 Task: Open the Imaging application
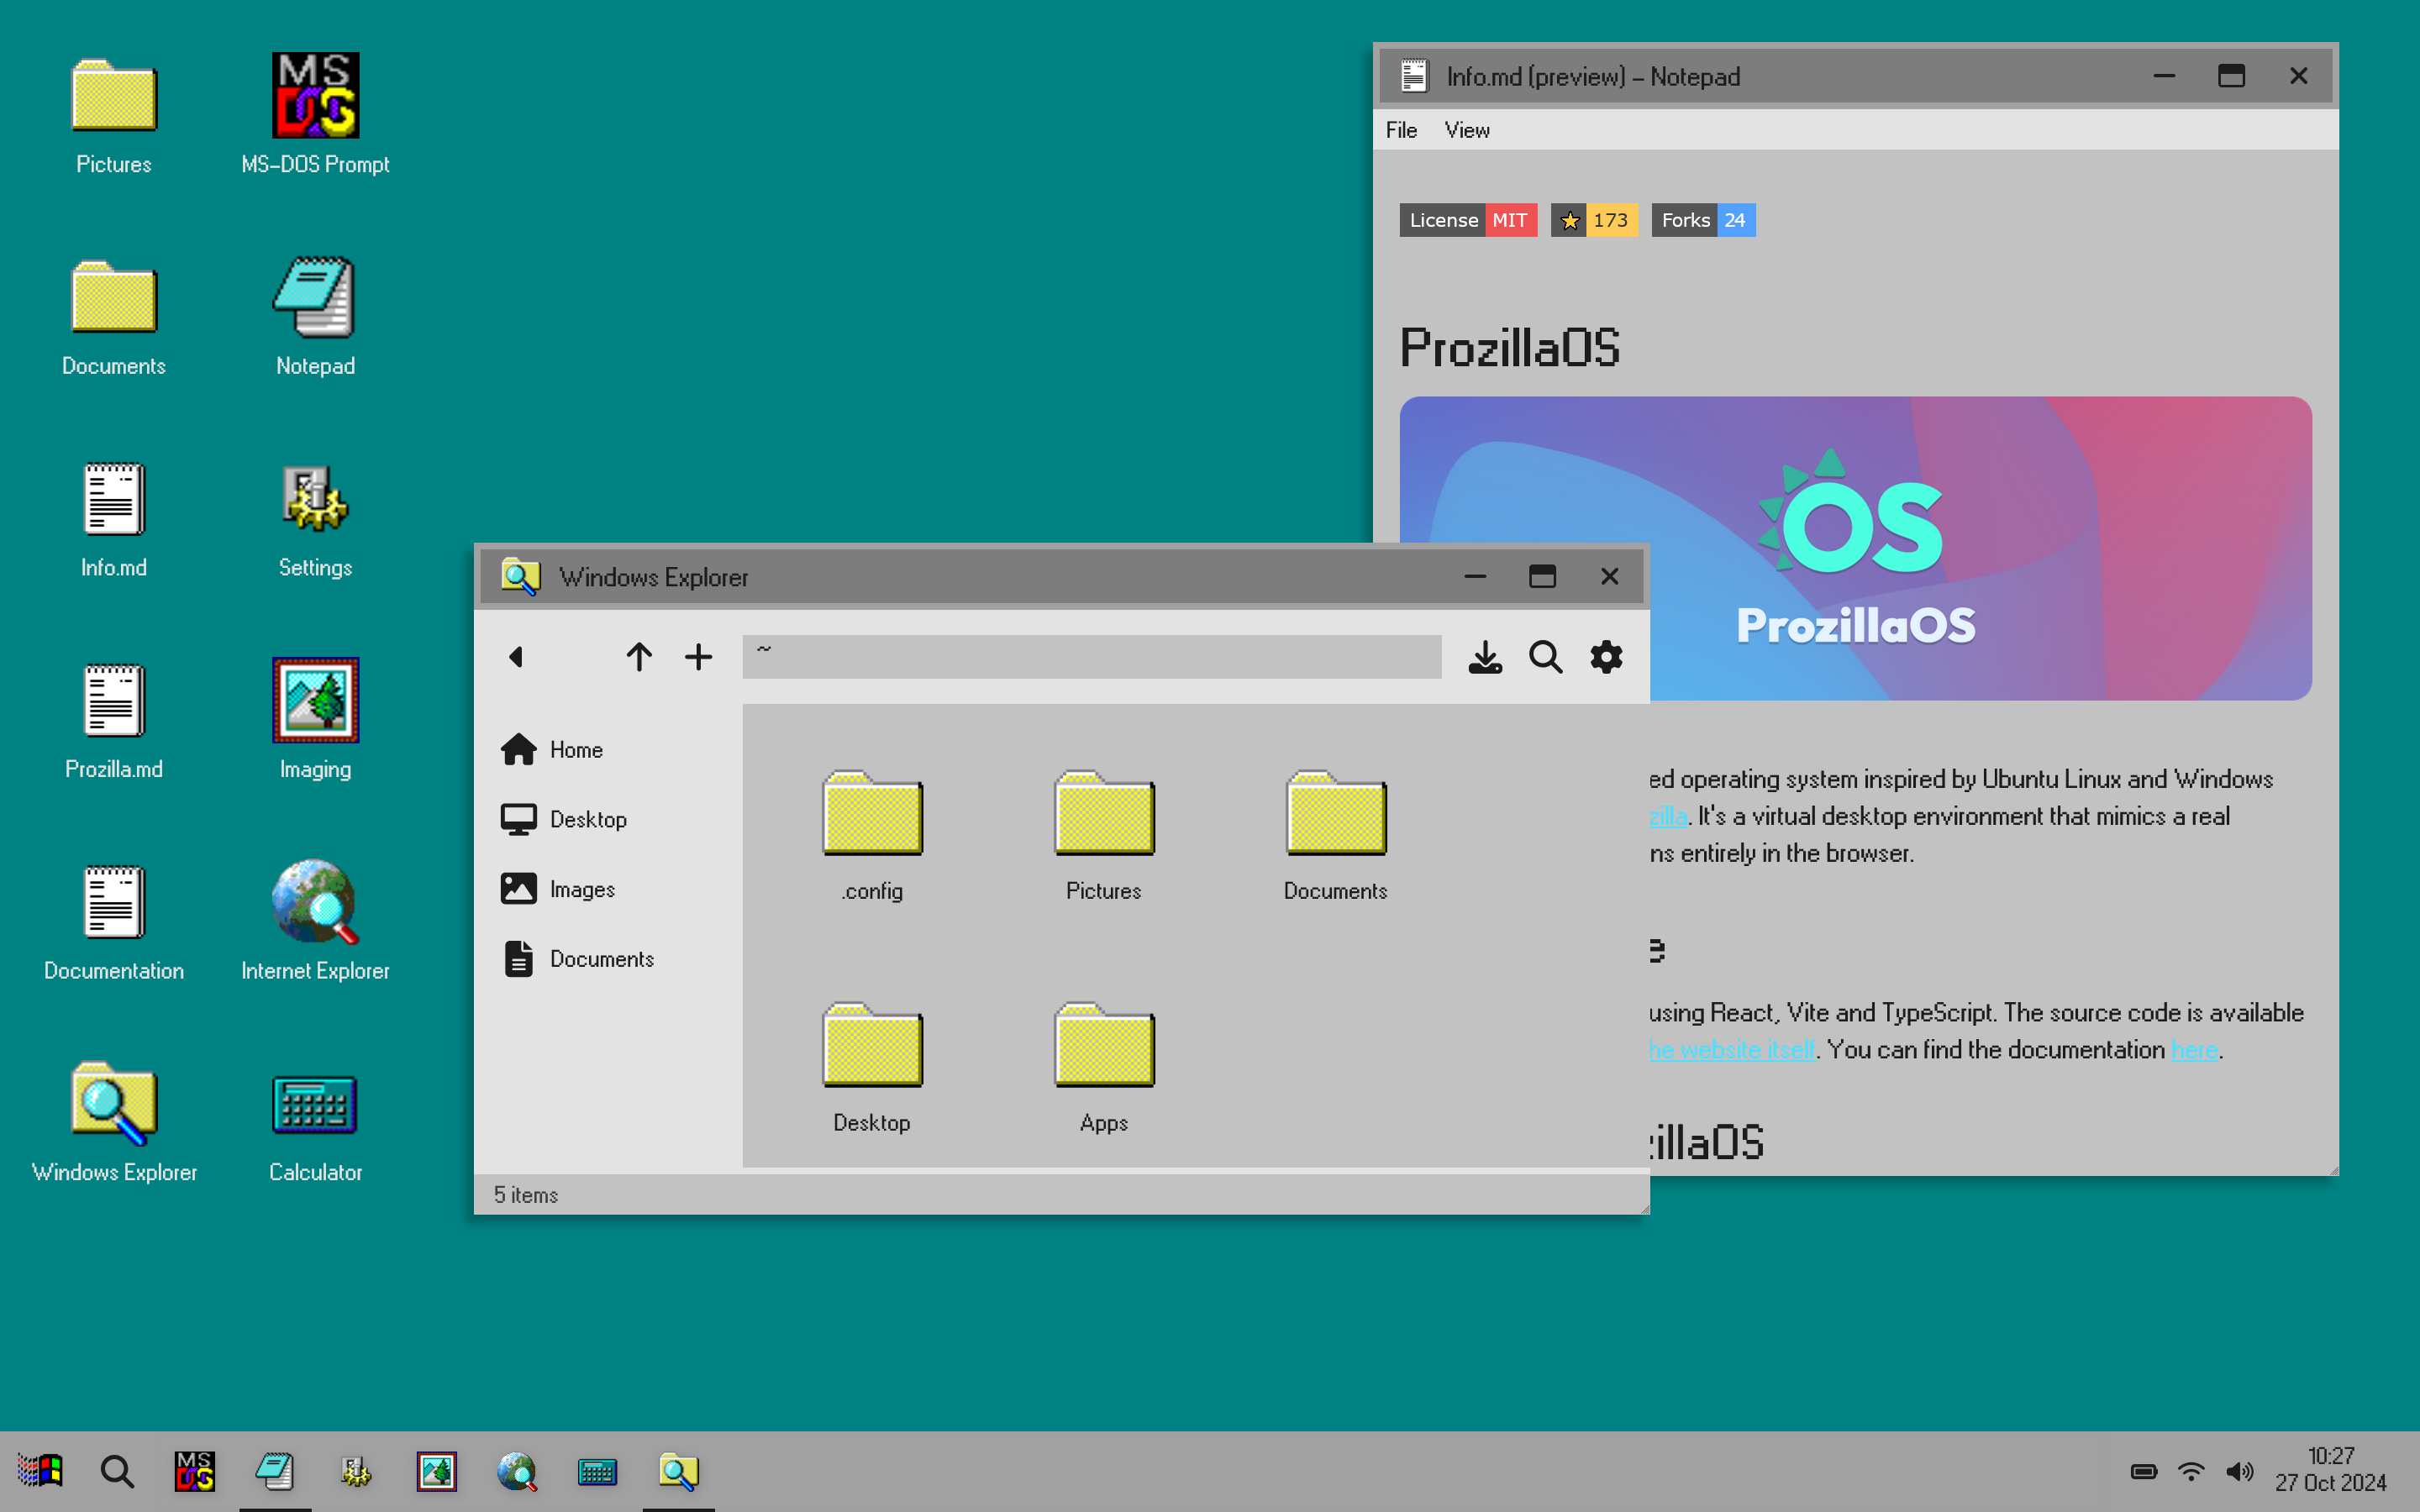click(x=313, y=707)
